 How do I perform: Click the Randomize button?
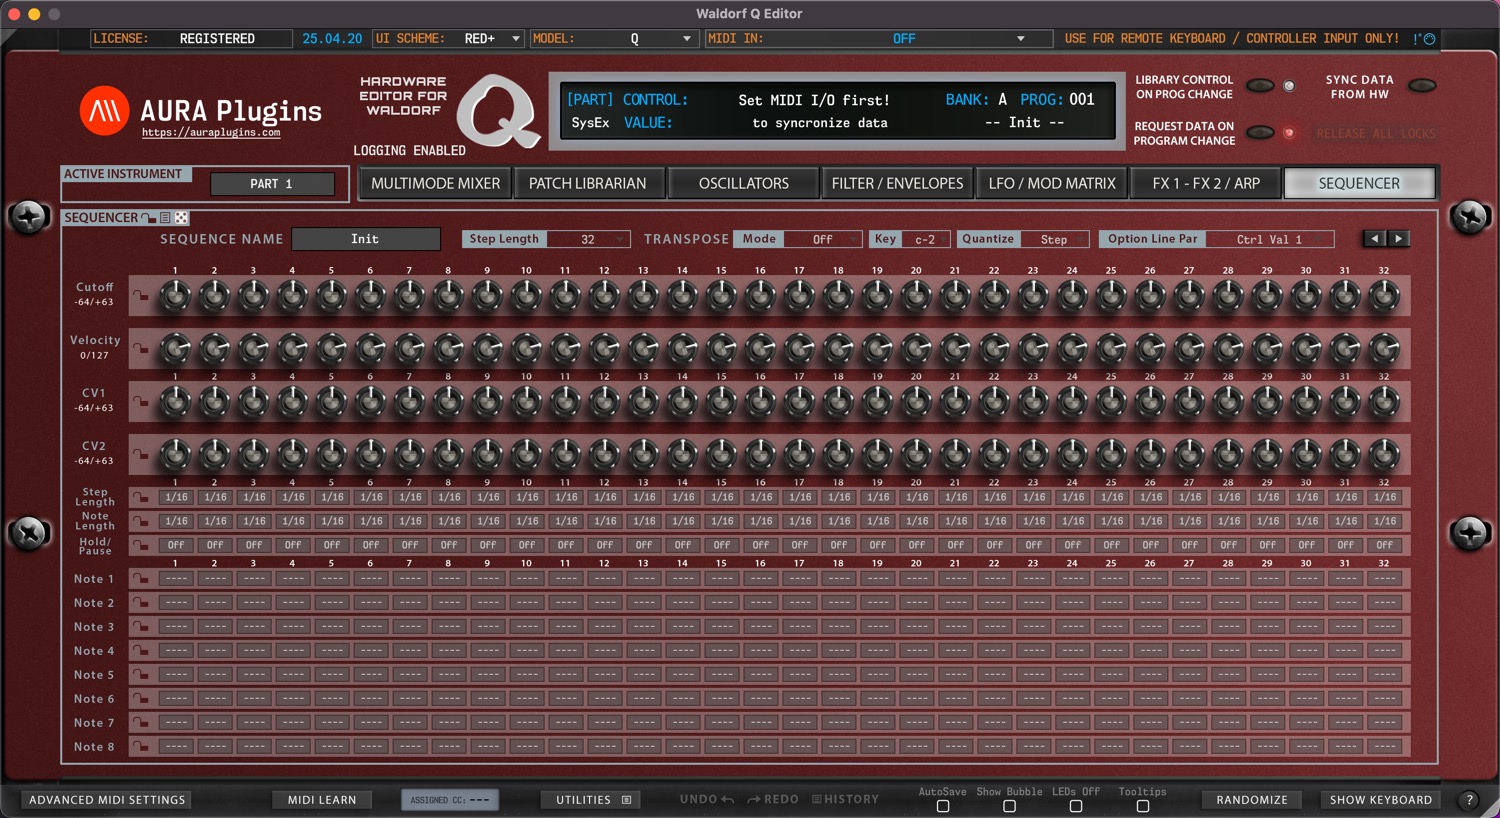click(1252, 800)
